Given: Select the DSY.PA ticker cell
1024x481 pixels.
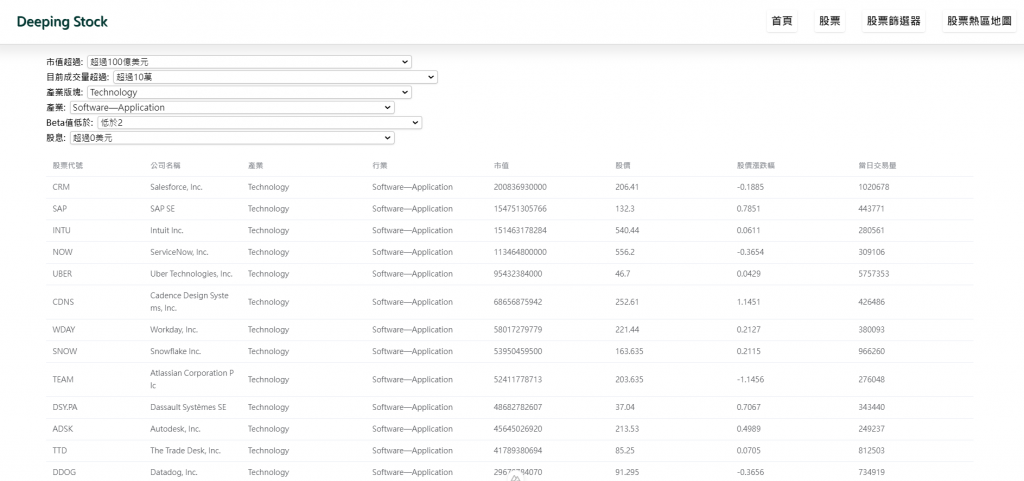Looking at the screenshot, I should [x=65, y=407].
